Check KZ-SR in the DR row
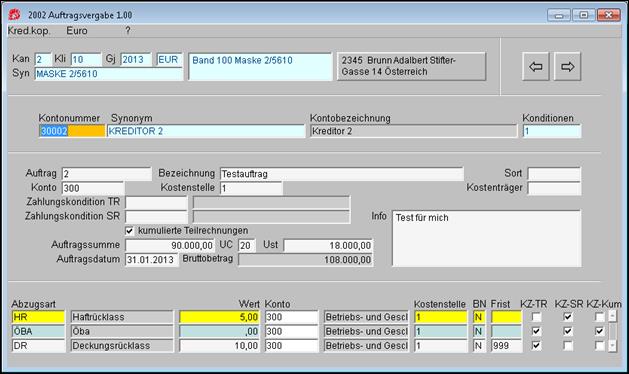 click(568, 346)
